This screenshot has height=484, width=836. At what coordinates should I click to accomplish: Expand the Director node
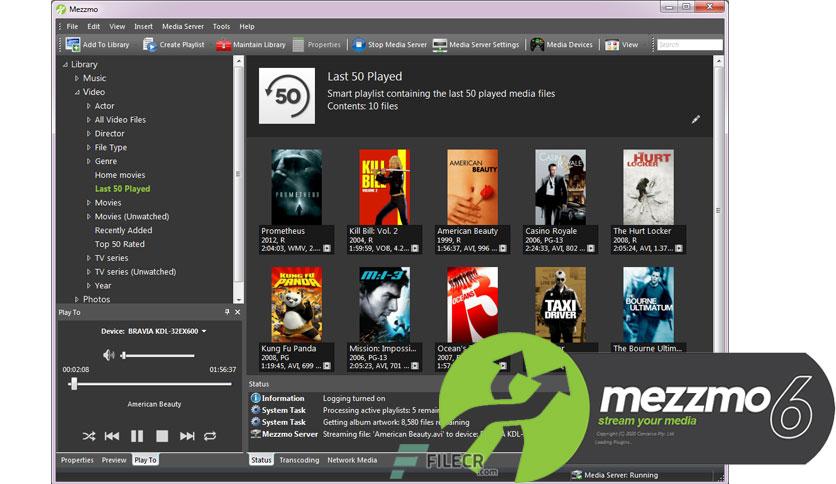click(89, 133)
